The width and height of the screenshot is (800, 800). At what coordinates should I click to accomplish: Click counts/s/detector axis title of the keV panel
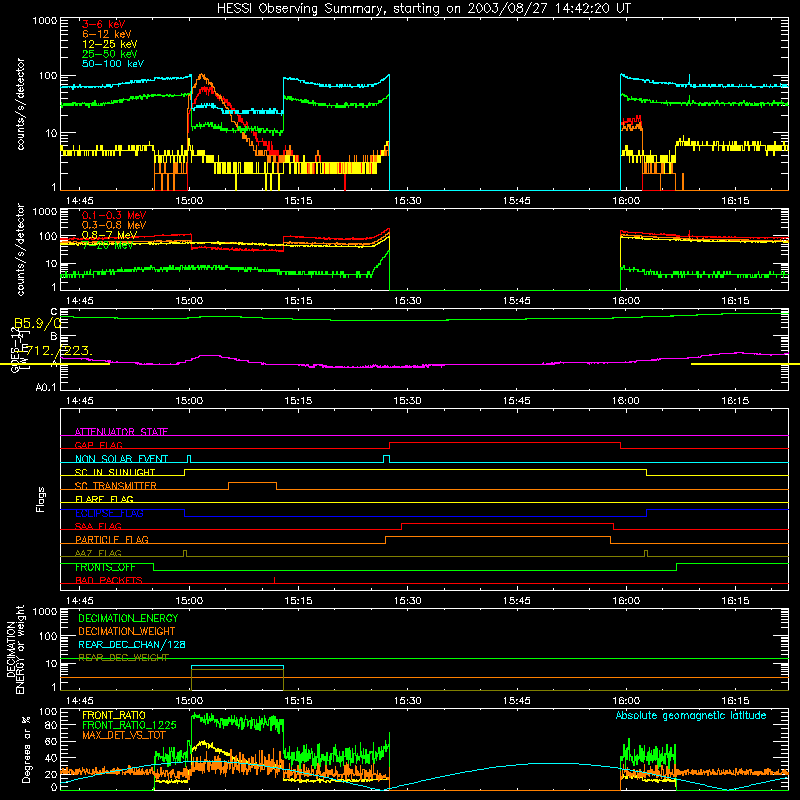point(21,104)
